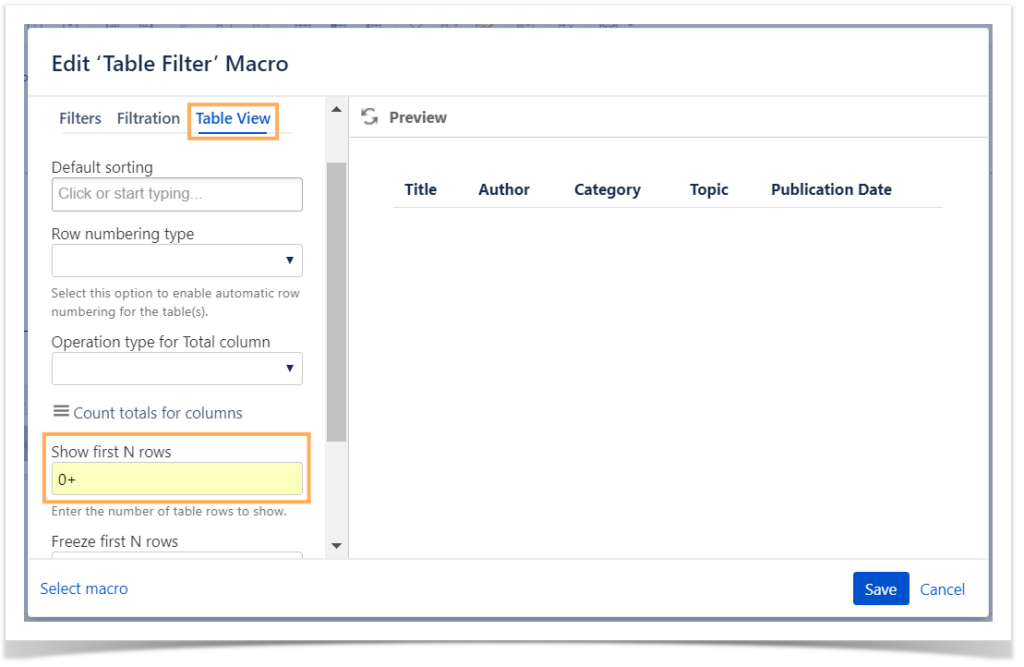Switch to the Filtration tab
This screenshot has width=1024, height=667.
[148, 118]
